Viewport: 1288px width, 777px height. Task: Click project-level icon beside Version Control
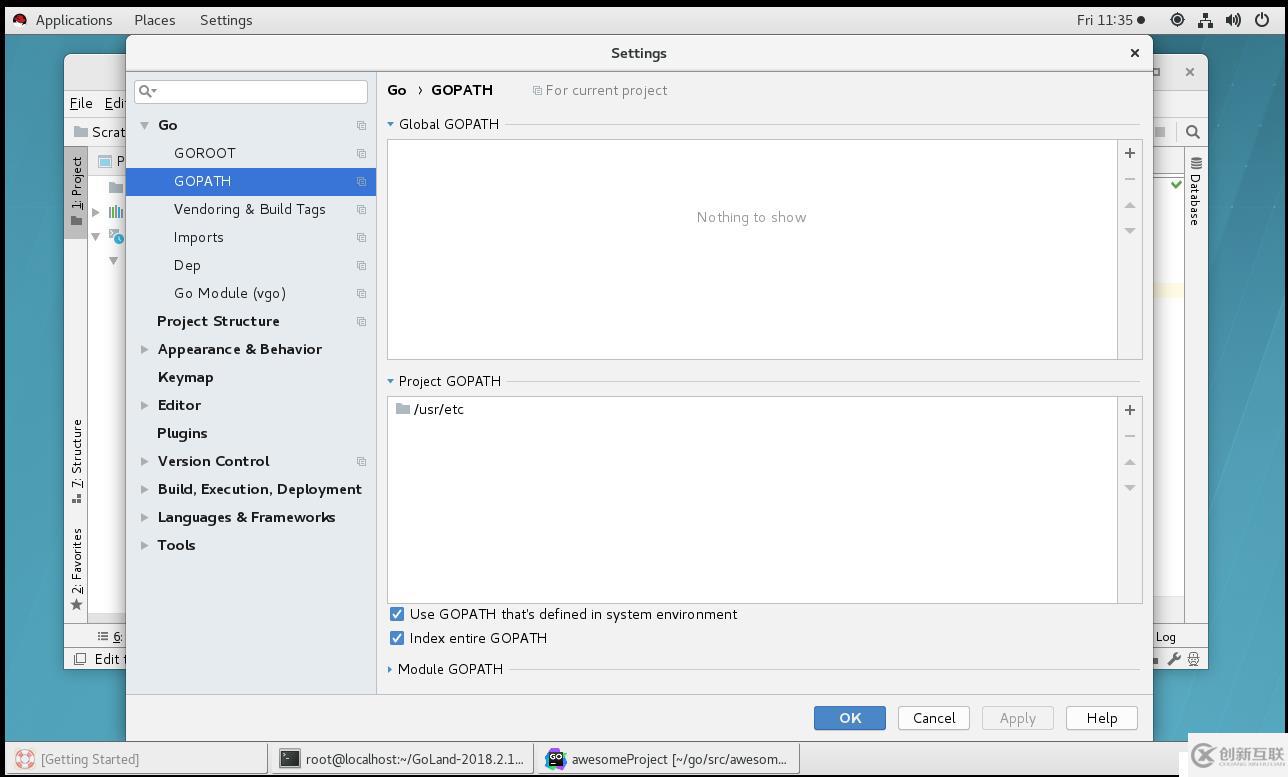click(x=361, y=461)
